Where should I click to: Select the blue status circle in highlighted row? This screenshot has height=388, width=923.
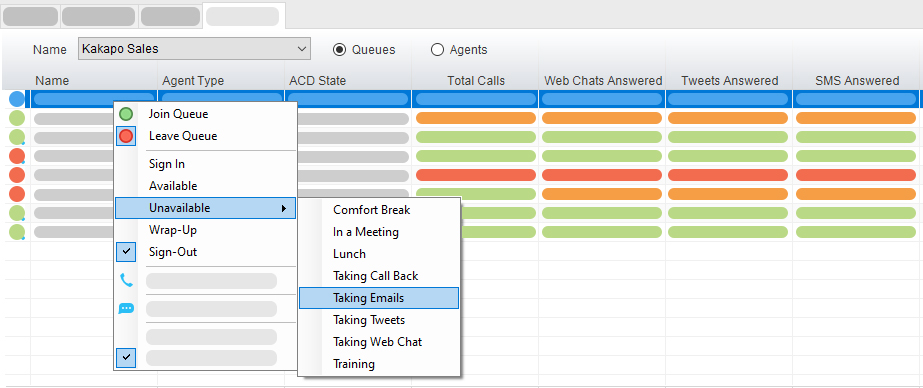pos(17,99)
